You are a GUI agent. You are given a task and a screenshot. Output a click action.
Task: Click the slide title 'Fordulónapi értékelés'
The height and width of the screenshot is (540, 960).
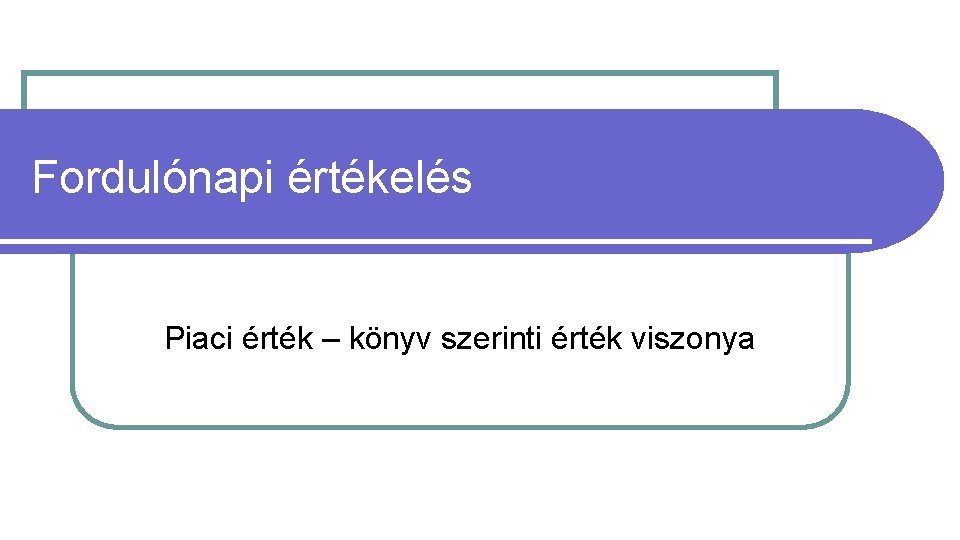252,178
